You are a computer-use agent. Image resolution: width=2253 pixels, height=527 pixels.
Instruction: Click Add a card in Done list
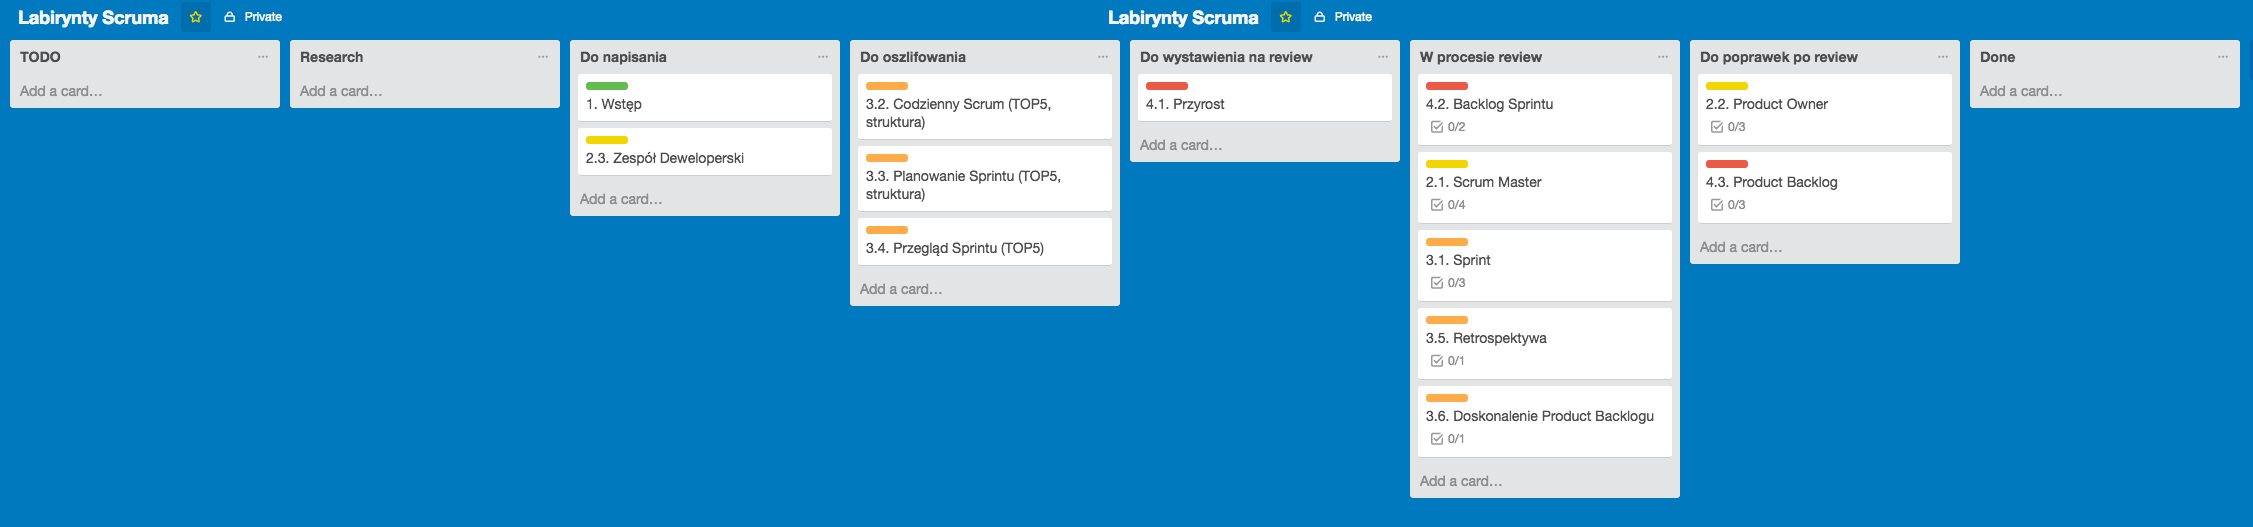pyautogui.click(x=2021, y=91)
